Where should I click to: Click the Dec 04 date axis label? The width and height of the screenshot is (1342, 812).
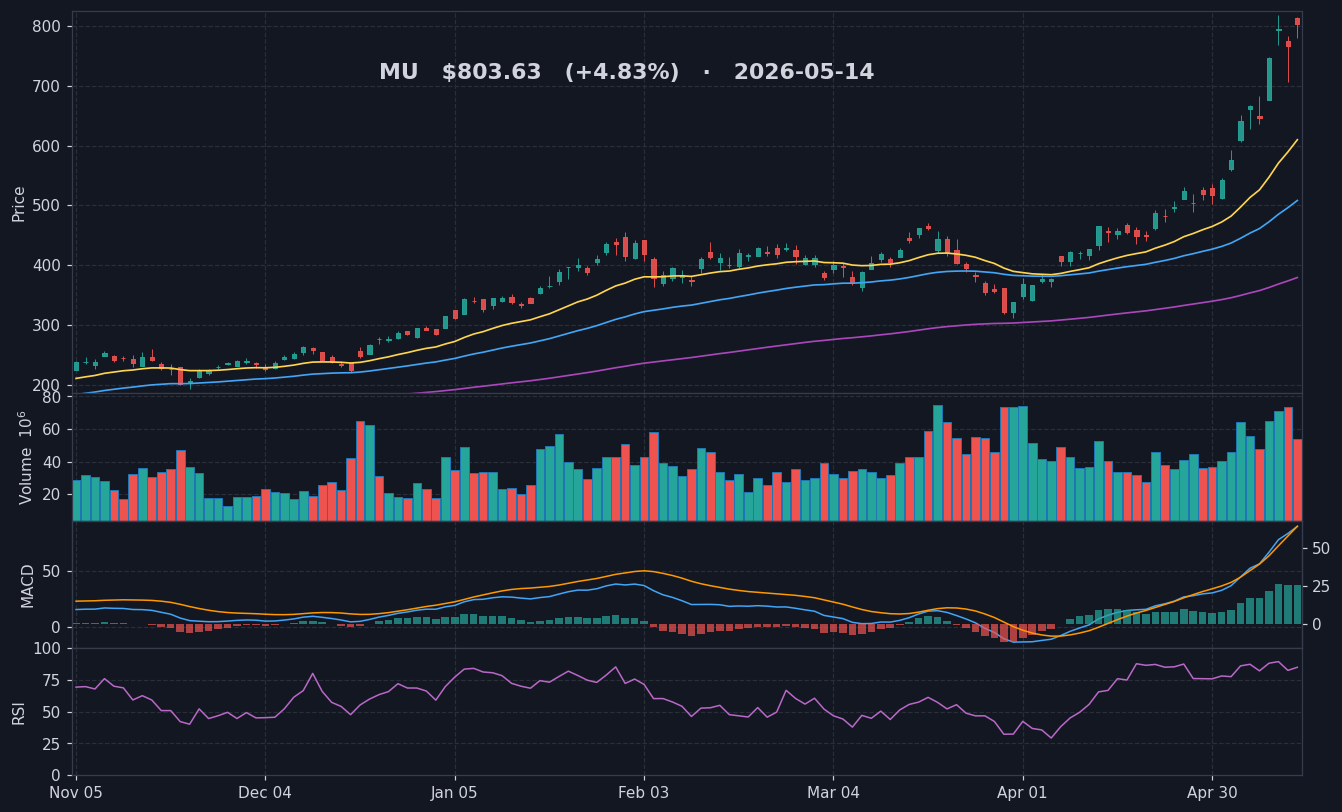[x=265, y=793]
